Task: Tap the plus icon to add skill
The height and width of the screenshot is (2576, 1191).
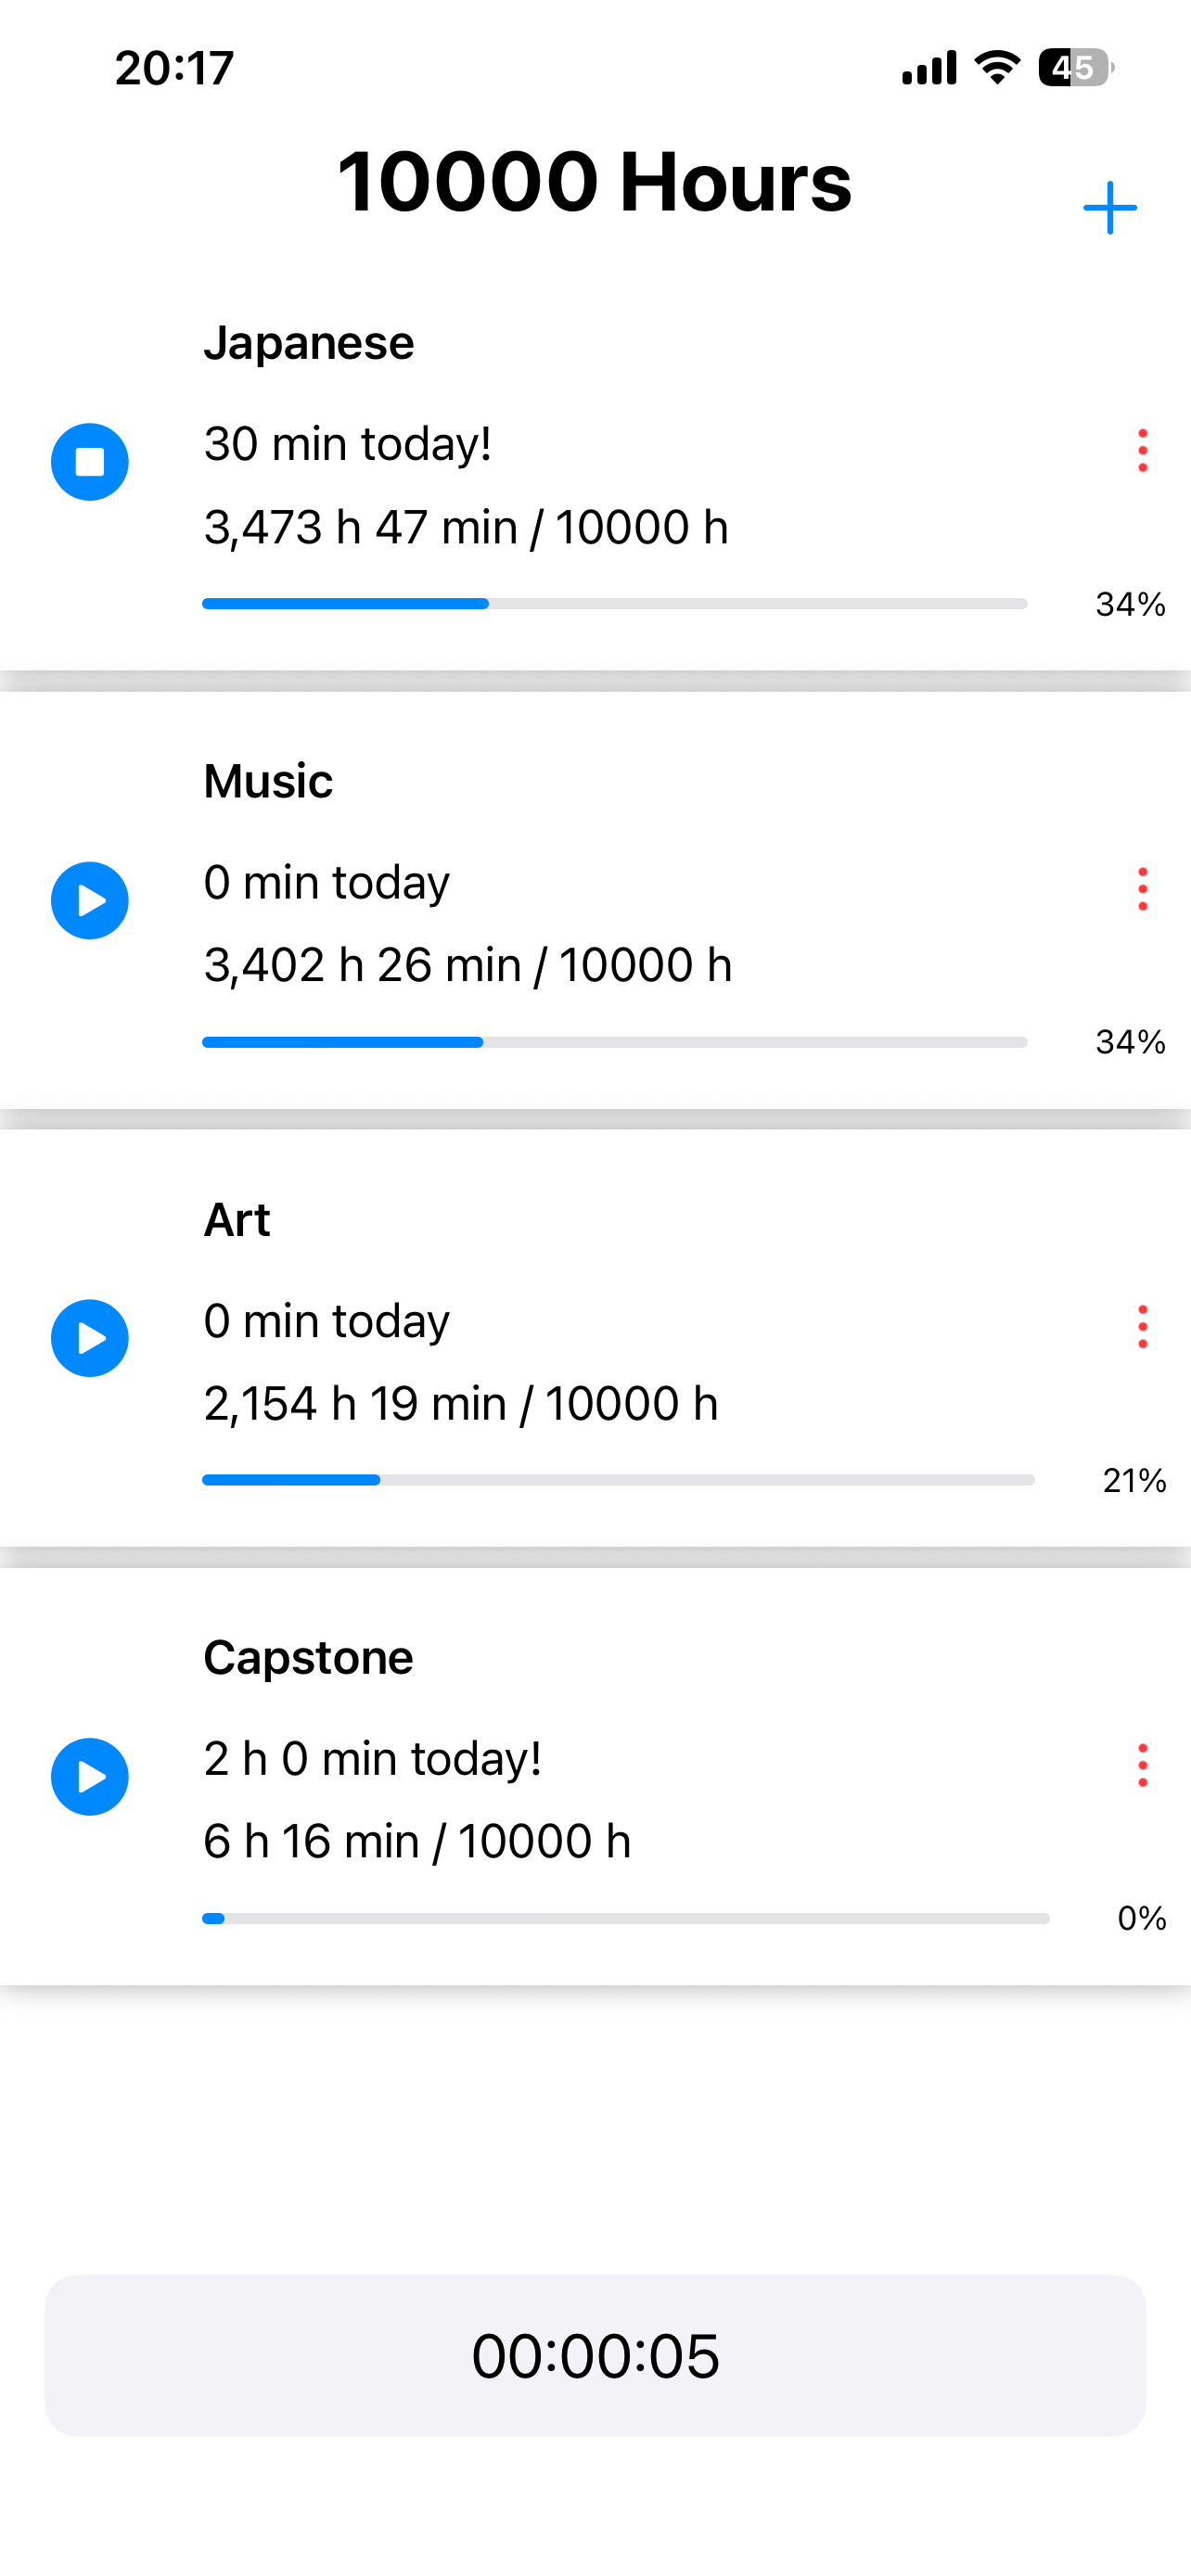Action: tap(1109, 208)
